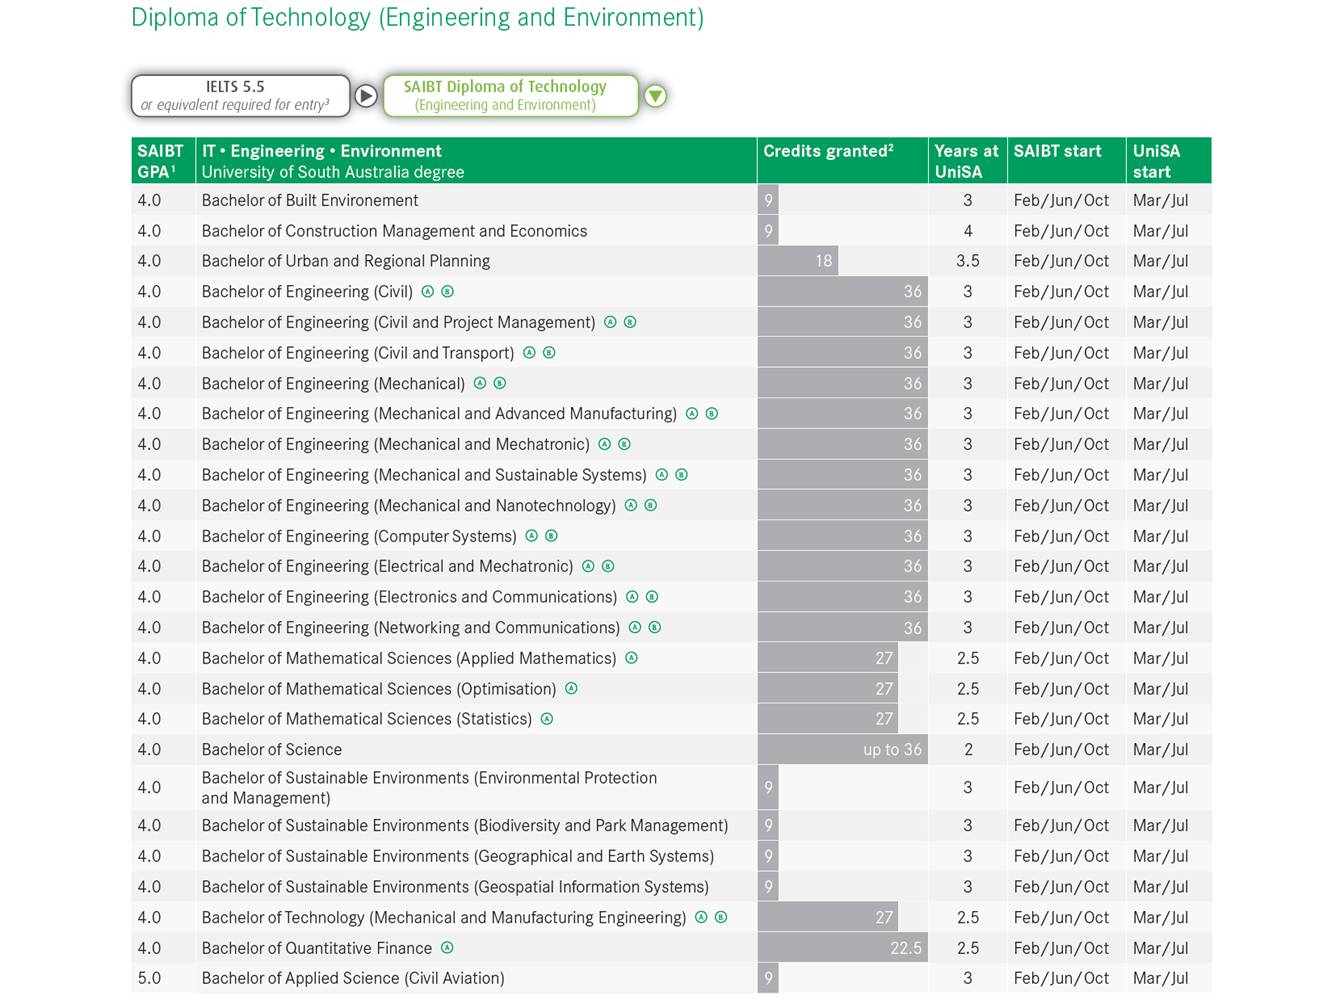Click the 4 years value for Construction Management
The width and height of the screenshot is (1344, 1008).
[968, 231]
